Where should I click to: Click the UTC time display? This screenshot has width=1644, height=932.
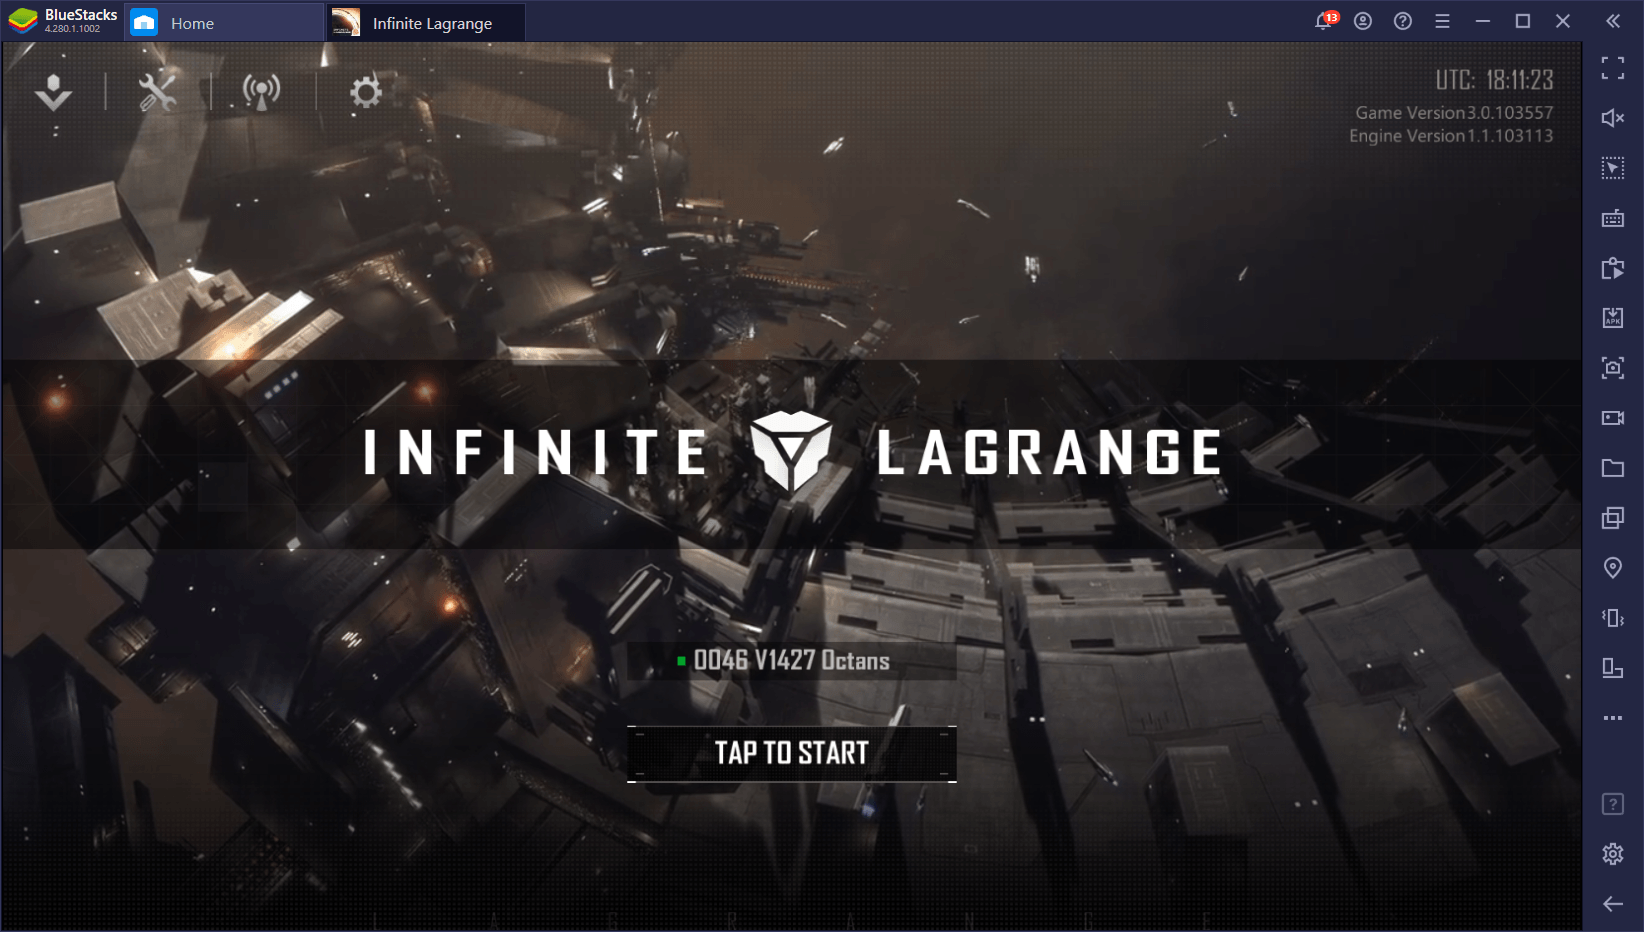[1494, 80]
